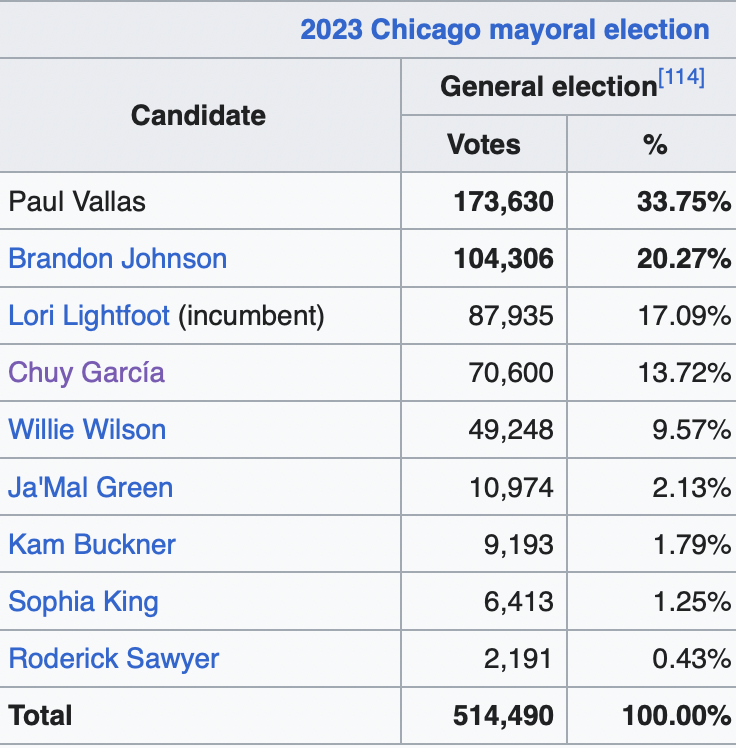736x748 pixels.
Task: Click the Total row label
Action: tap(40, 715)
